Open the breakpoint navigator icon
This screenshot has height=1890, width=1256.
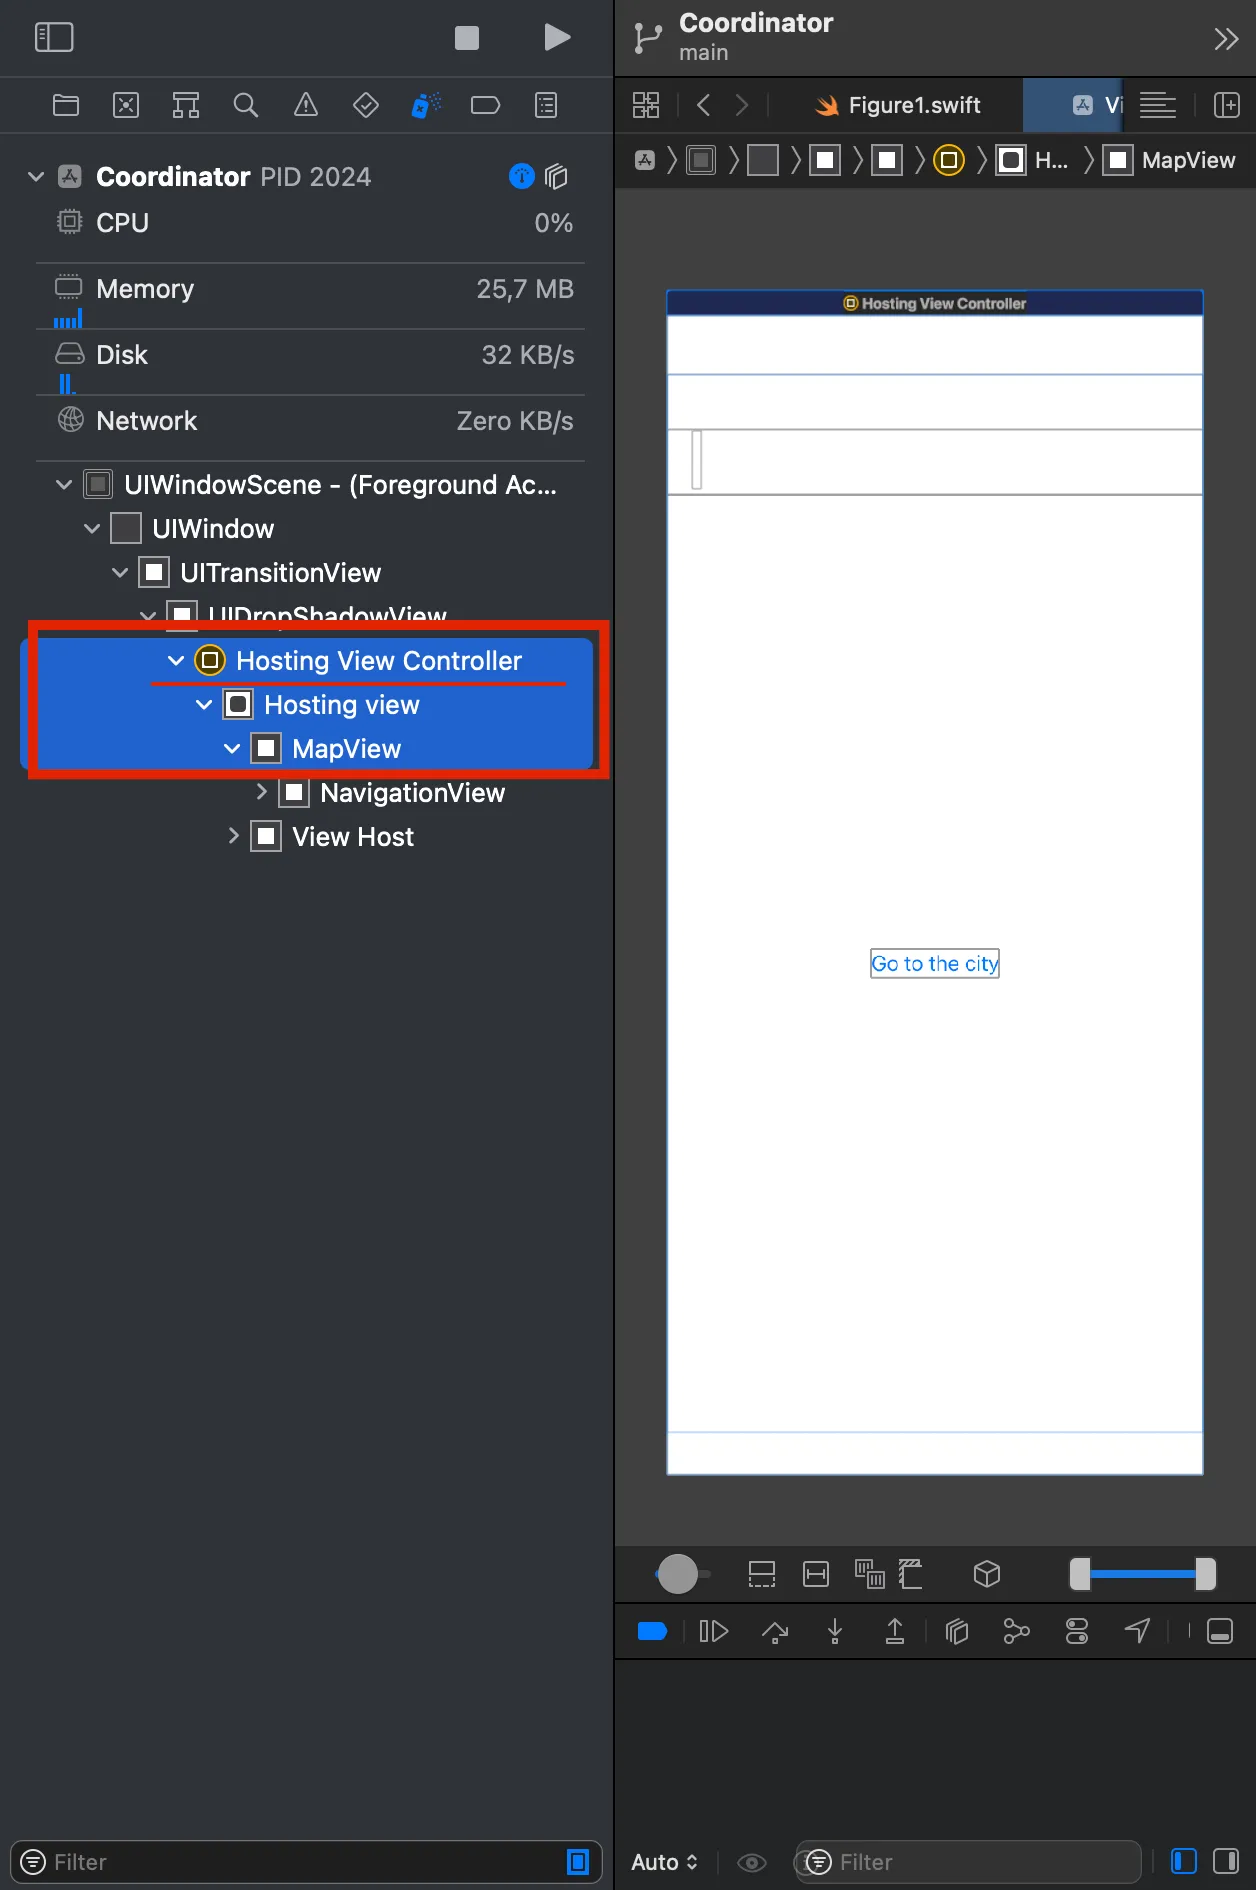485,105
